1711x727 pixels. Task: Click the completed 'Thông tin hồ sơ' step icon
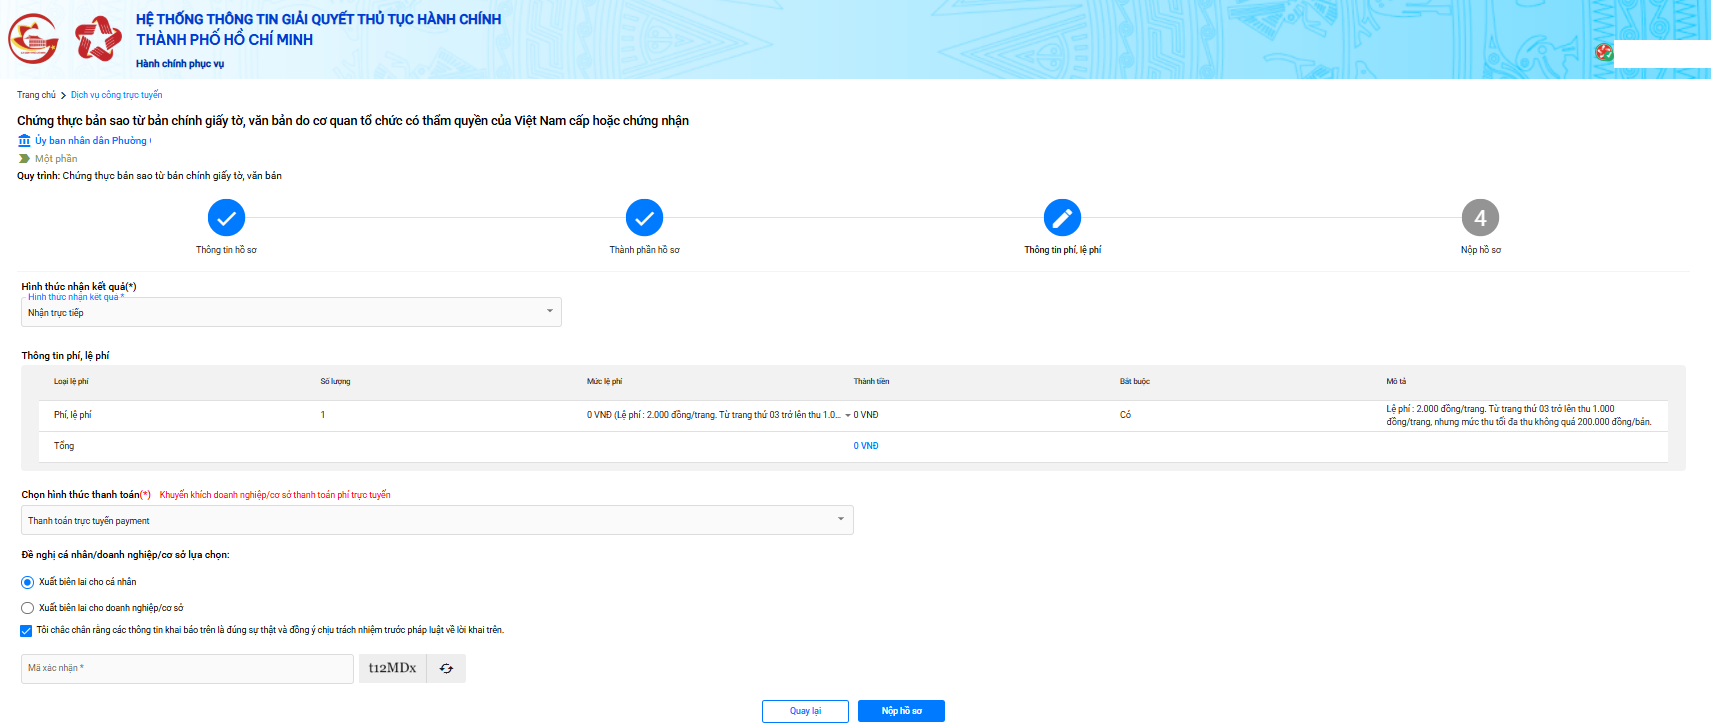click(226, 217)
